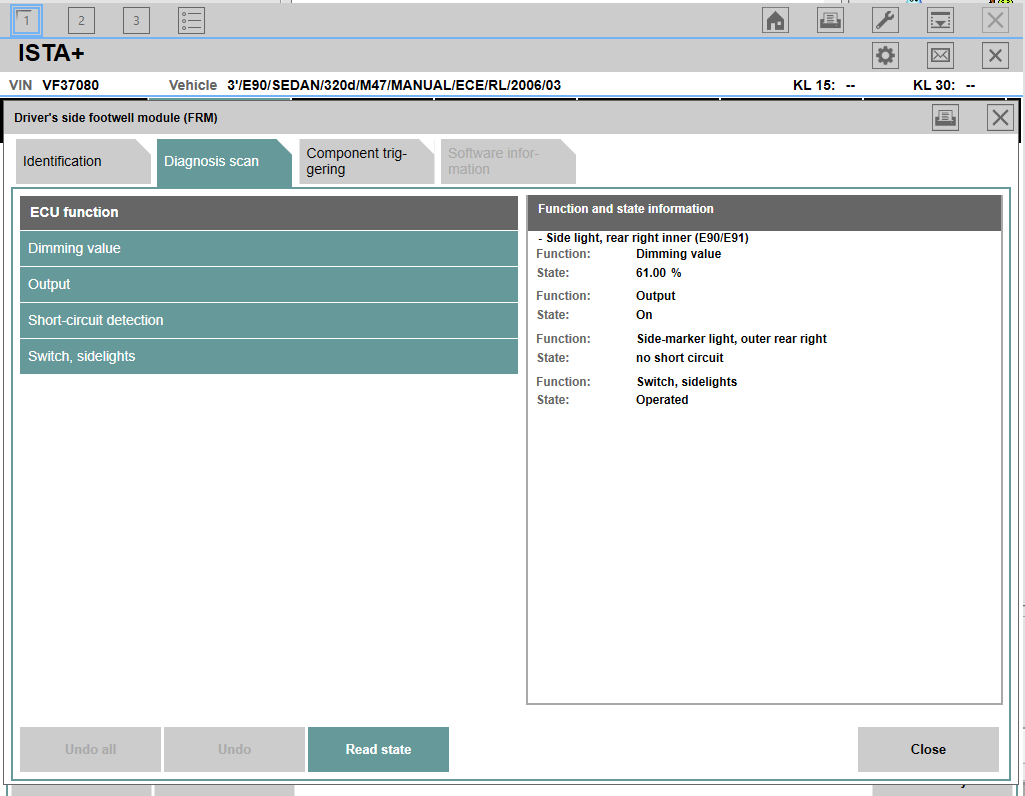Open the operations list icon
Viewport: 1025px width, 796px height.
point(192,20)
